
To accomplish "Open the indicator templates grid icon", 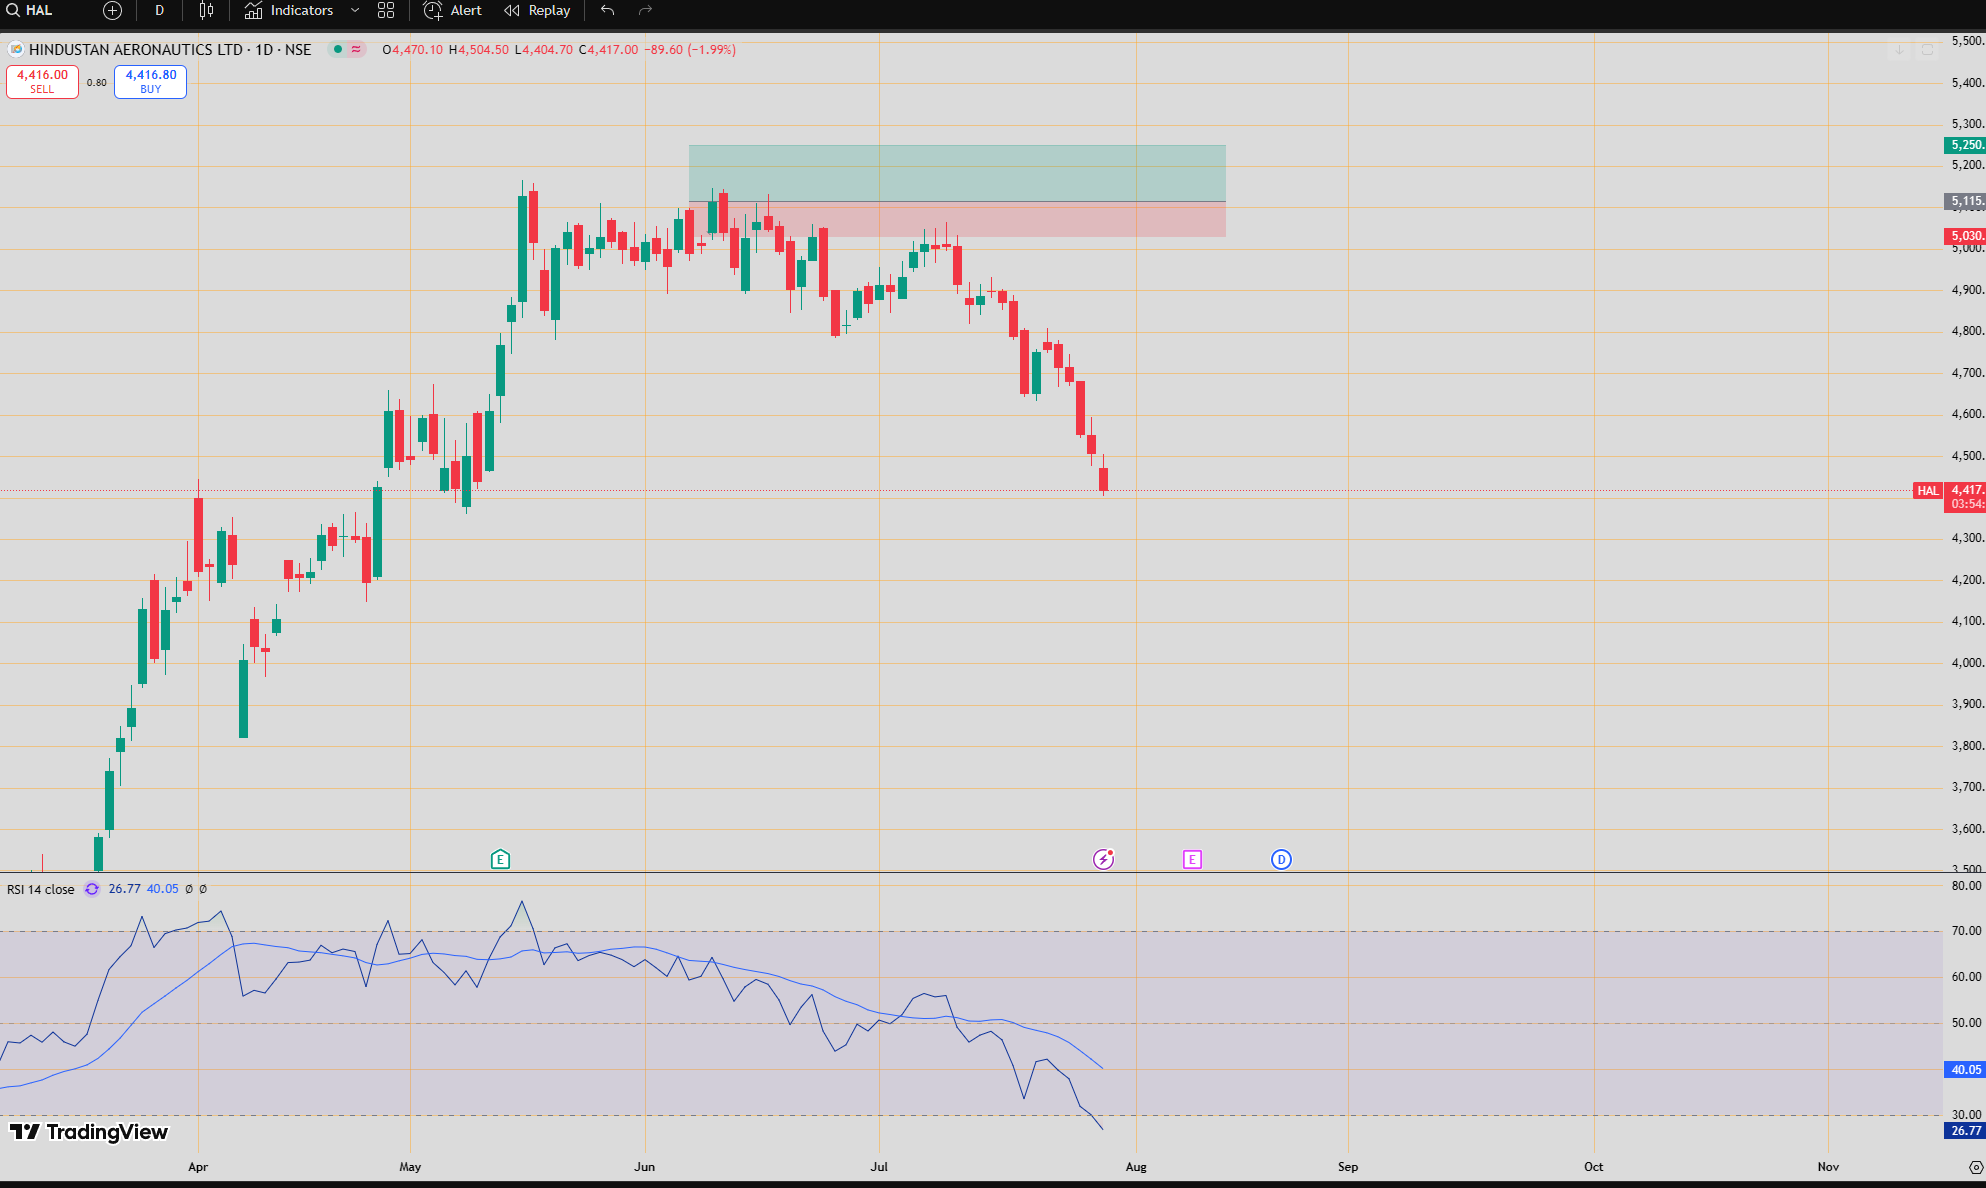I will (386, 11).
